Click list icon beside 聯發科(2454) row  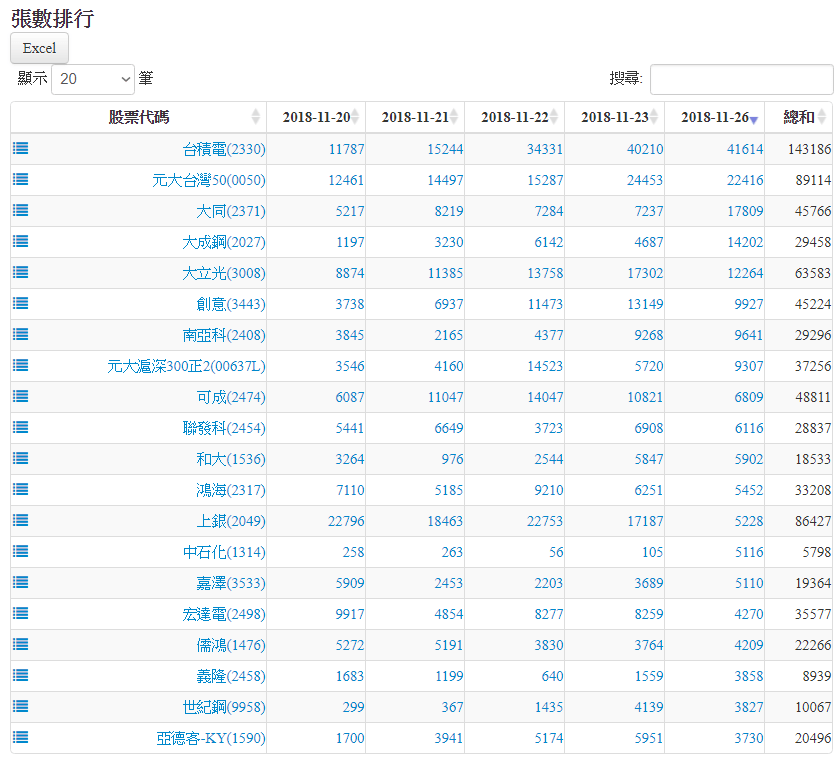point(21,427)
